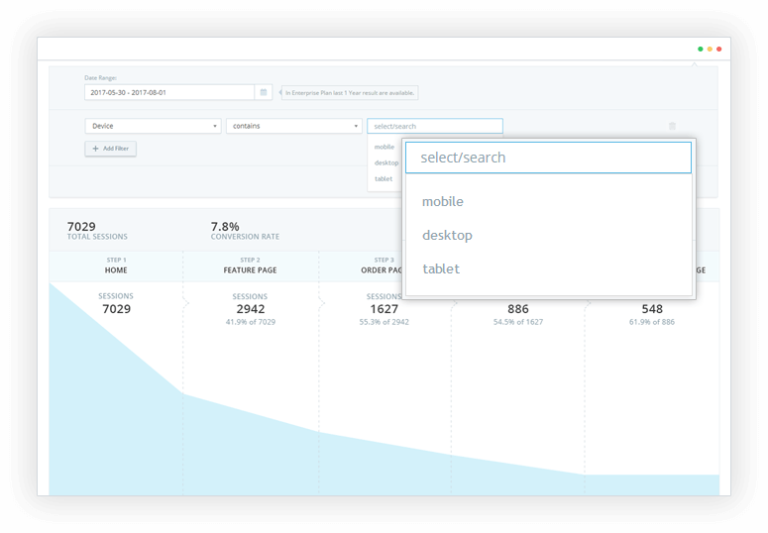Click the small select/search filter value field
768x533 pixels.
[435, 126]
